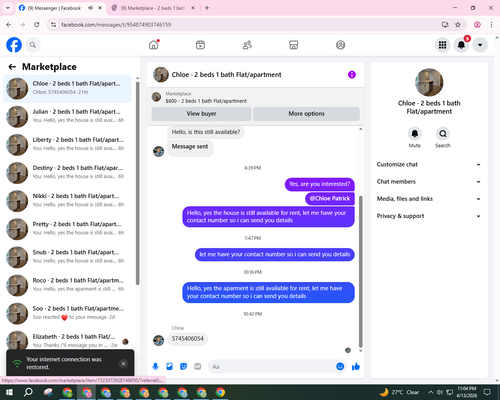Open a new browser tab
The image size is (500, 400).
207,8
